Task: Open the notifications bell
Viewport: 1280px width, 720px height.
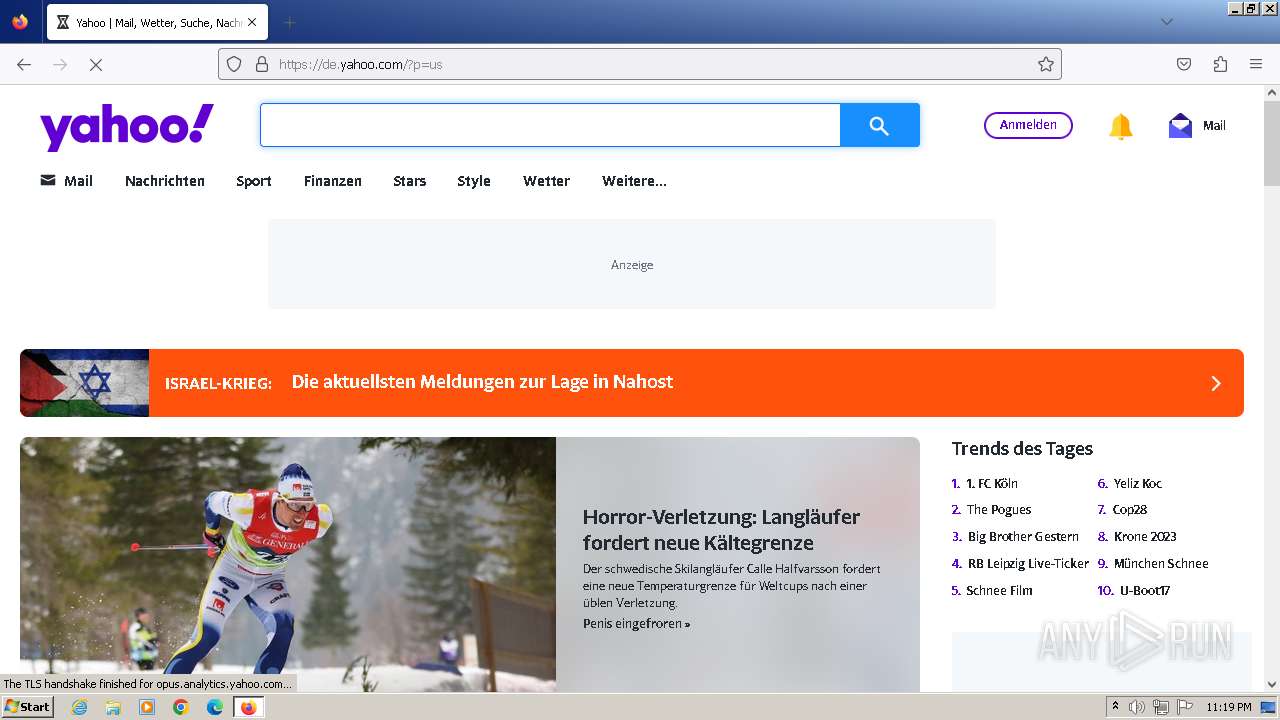Action: [x=1120, y=126]
